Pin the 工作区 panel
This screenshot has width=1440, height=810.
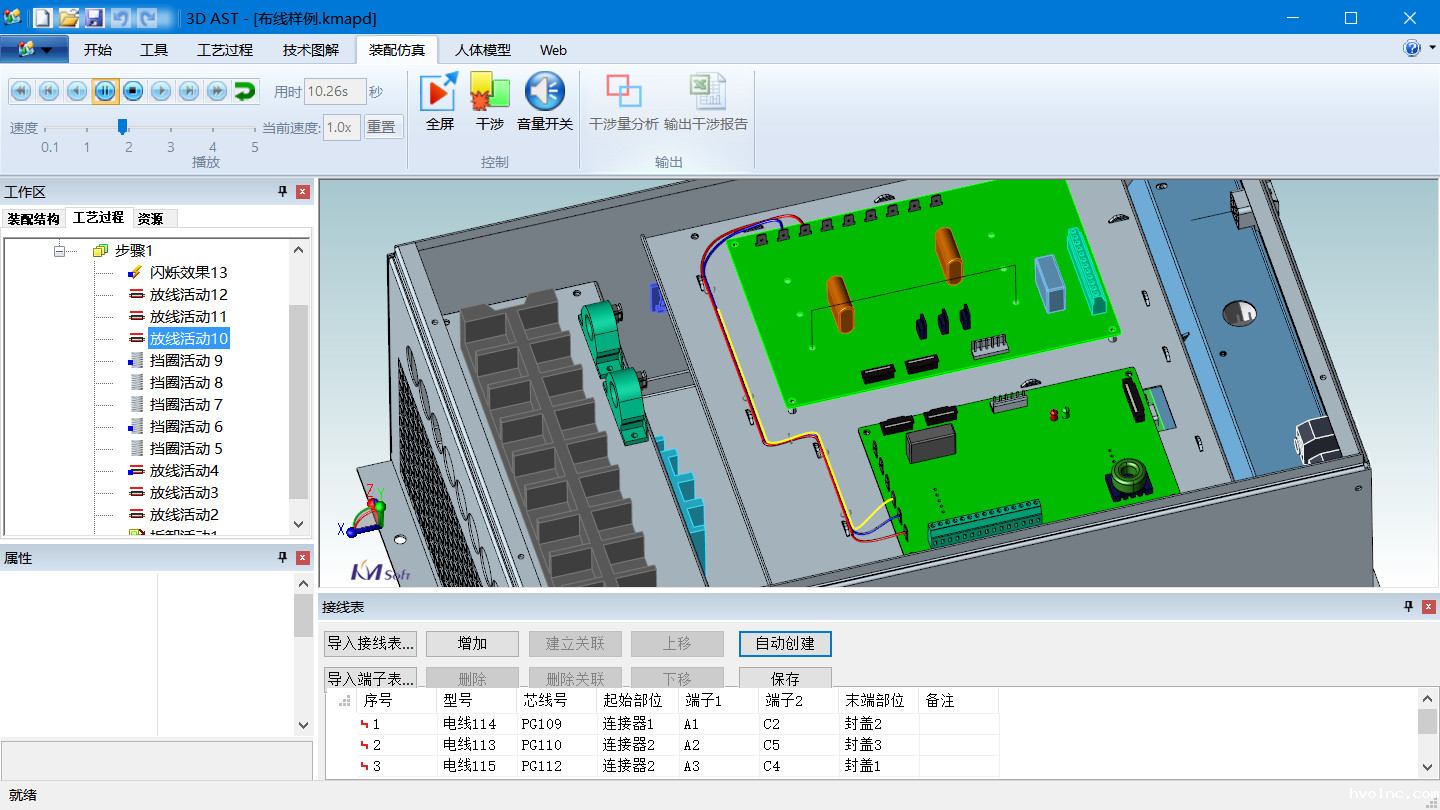point(283,192)
